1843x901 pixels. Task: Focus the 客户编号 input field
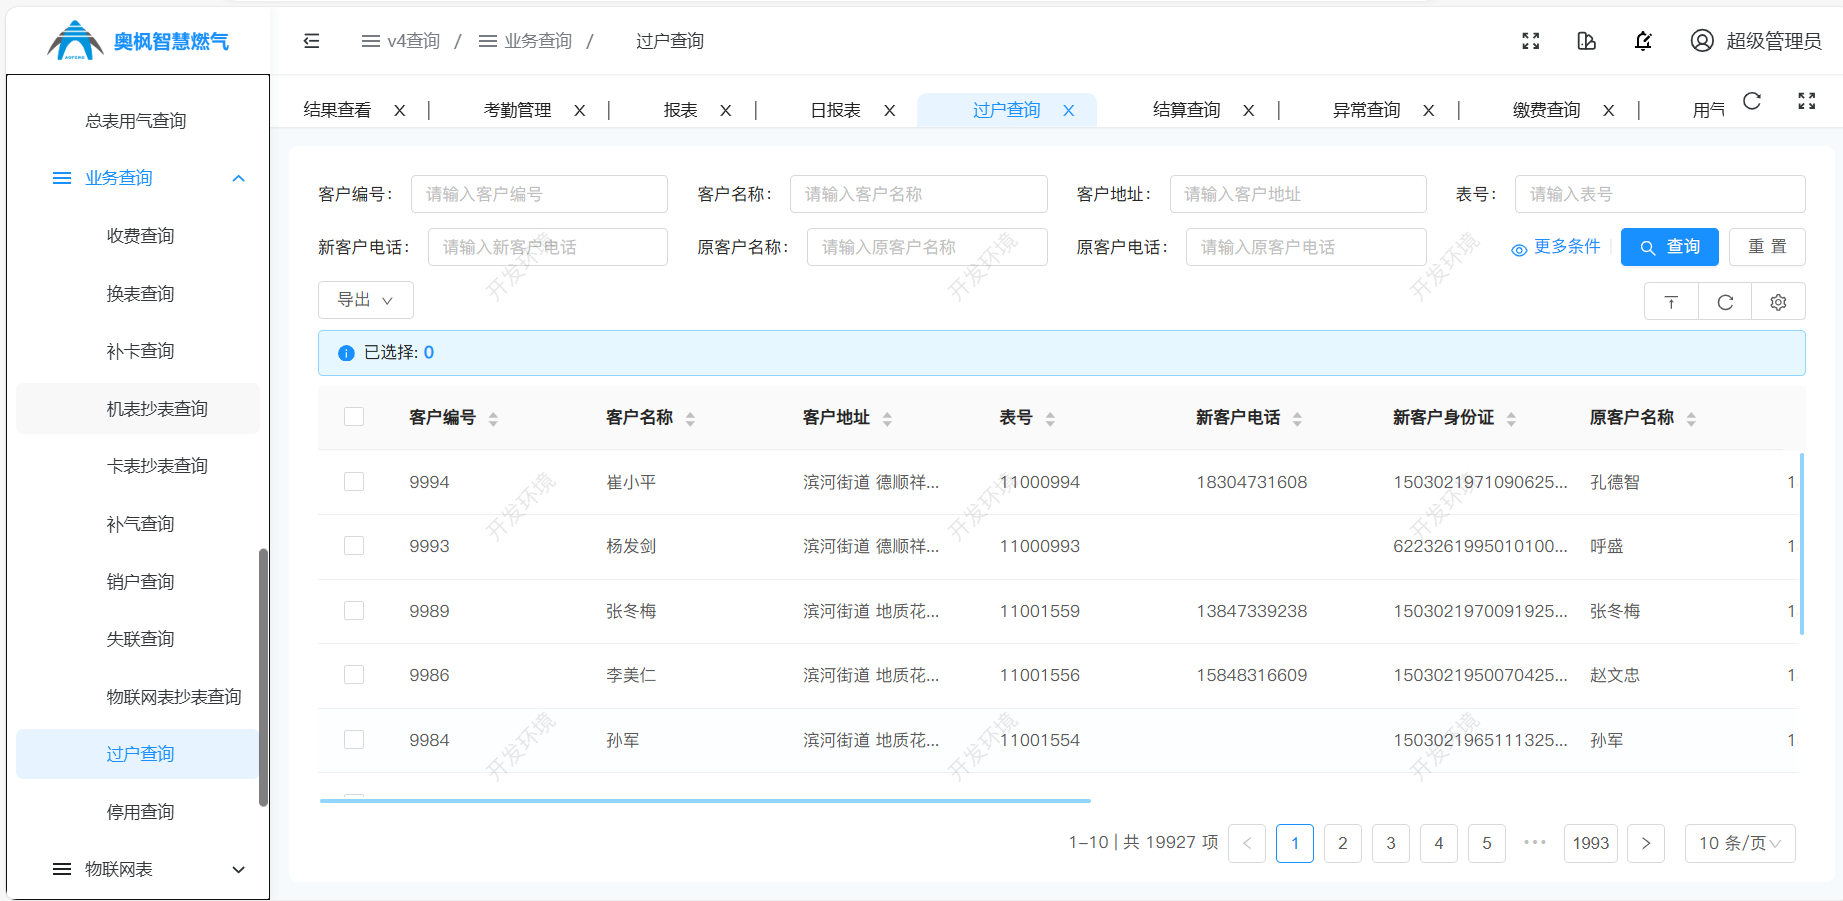pos(539,194)
